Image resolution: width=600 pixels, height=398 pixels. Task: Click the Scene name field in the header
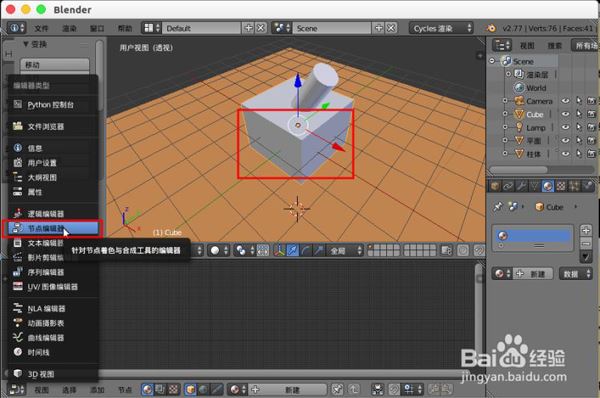pyautogui.click(x=331, y=28)
